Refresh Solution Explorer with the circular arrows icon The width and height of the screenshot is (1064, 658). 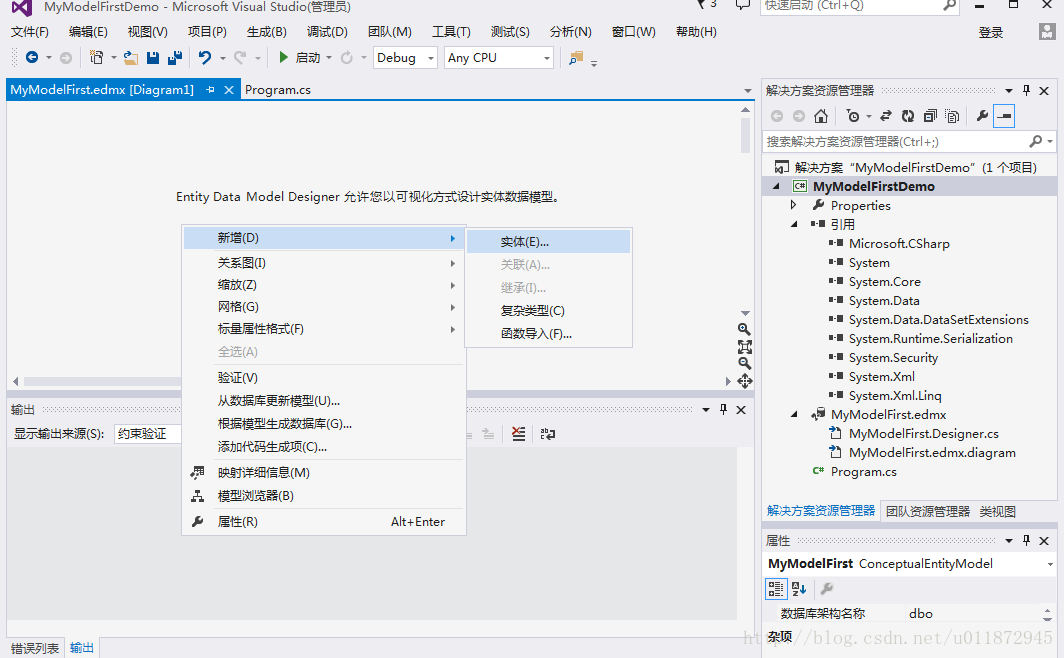point(908,116)
